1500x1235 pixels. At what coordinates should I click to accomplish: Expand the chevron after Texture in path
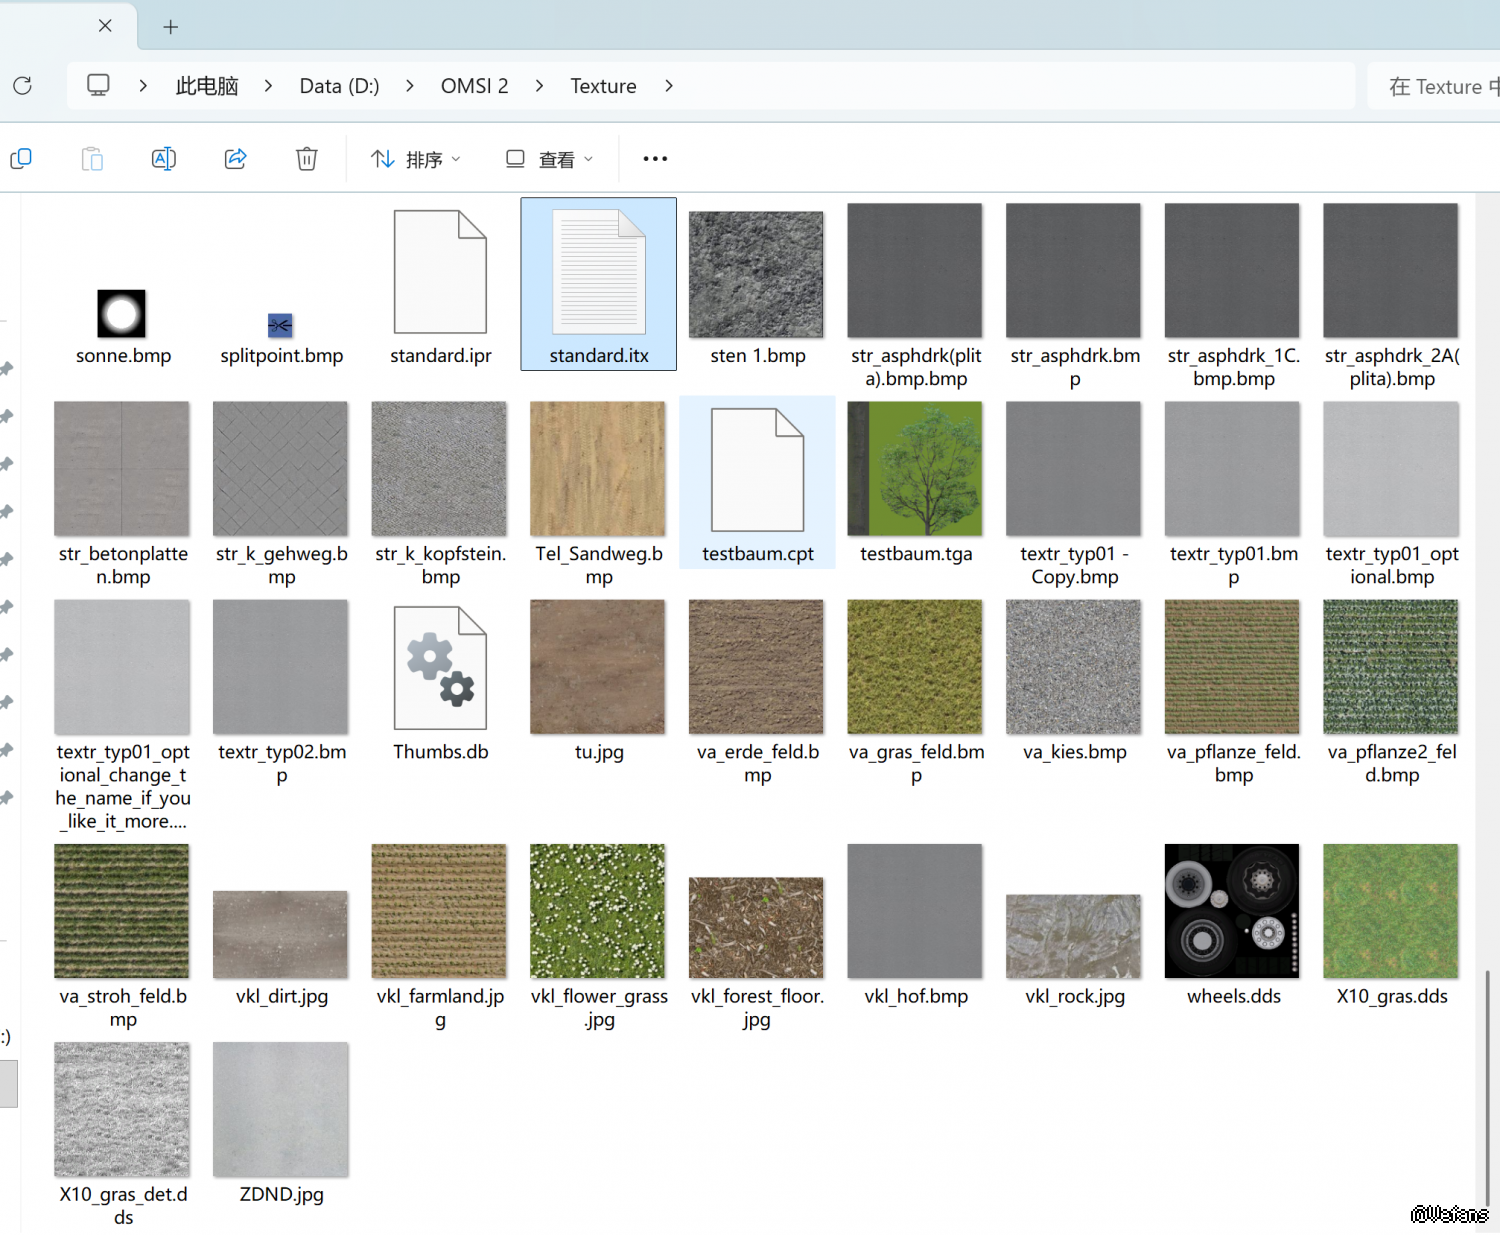click(x=669, y=86)
